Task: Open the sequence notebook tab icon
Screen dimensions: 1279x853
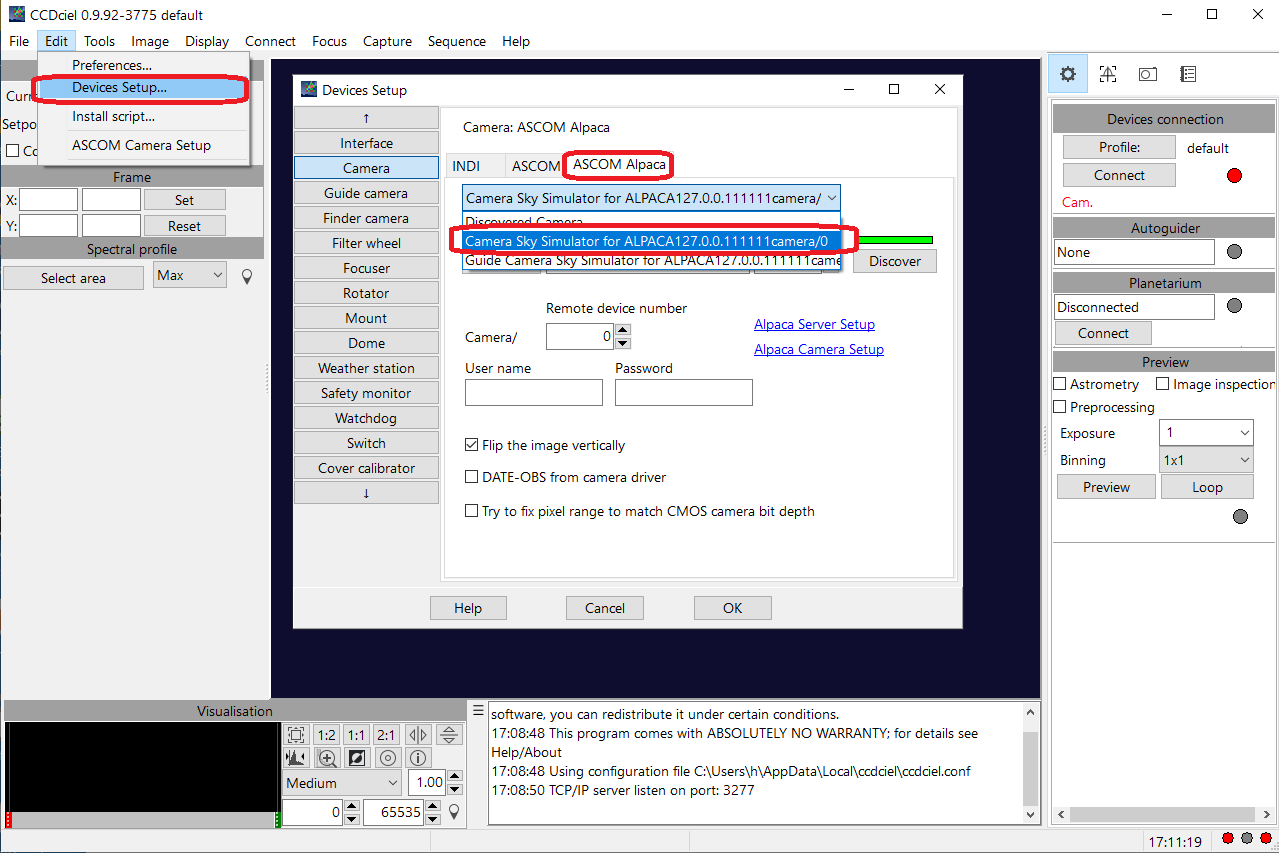Action: pos(1187,74)
